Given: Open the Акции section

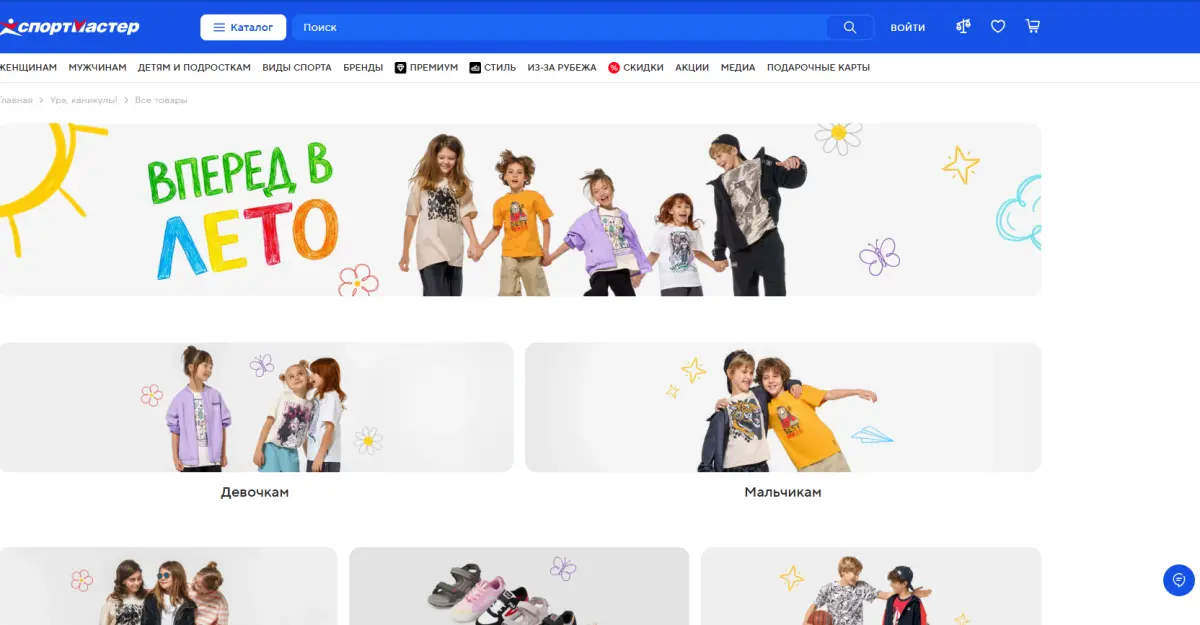Looking at the screenshot, I should [x=692, y=68].
